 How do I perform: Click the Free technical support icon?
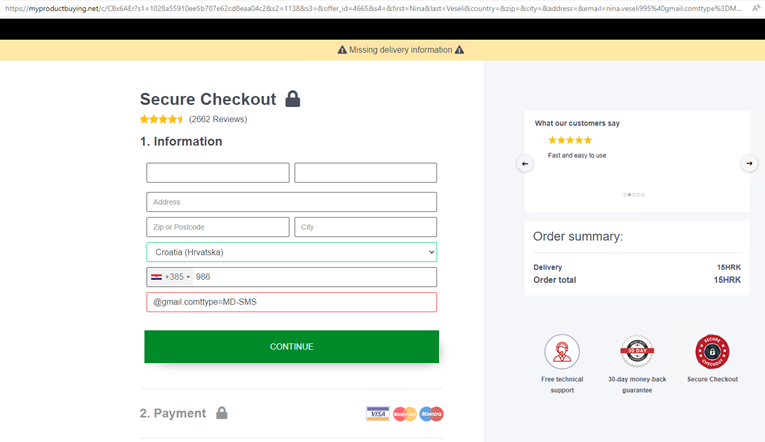562,352
